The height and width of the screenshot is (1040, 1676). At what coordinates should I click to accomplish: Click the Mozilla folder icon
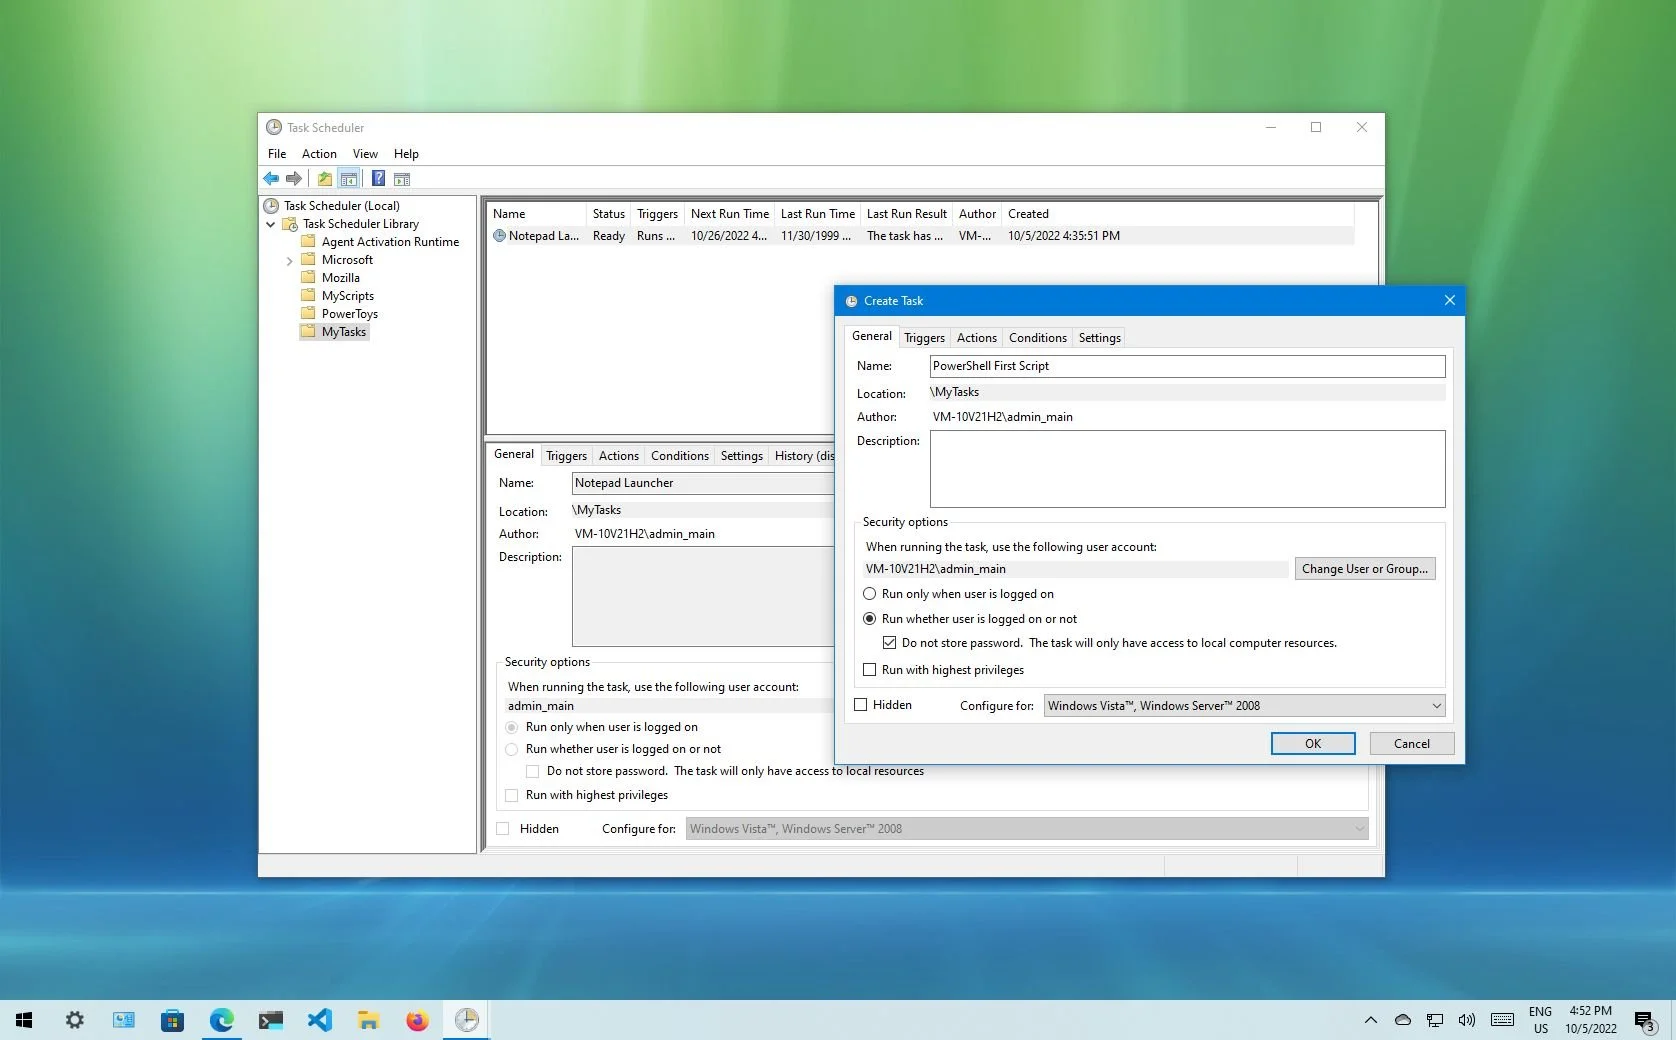coord(309,277)
